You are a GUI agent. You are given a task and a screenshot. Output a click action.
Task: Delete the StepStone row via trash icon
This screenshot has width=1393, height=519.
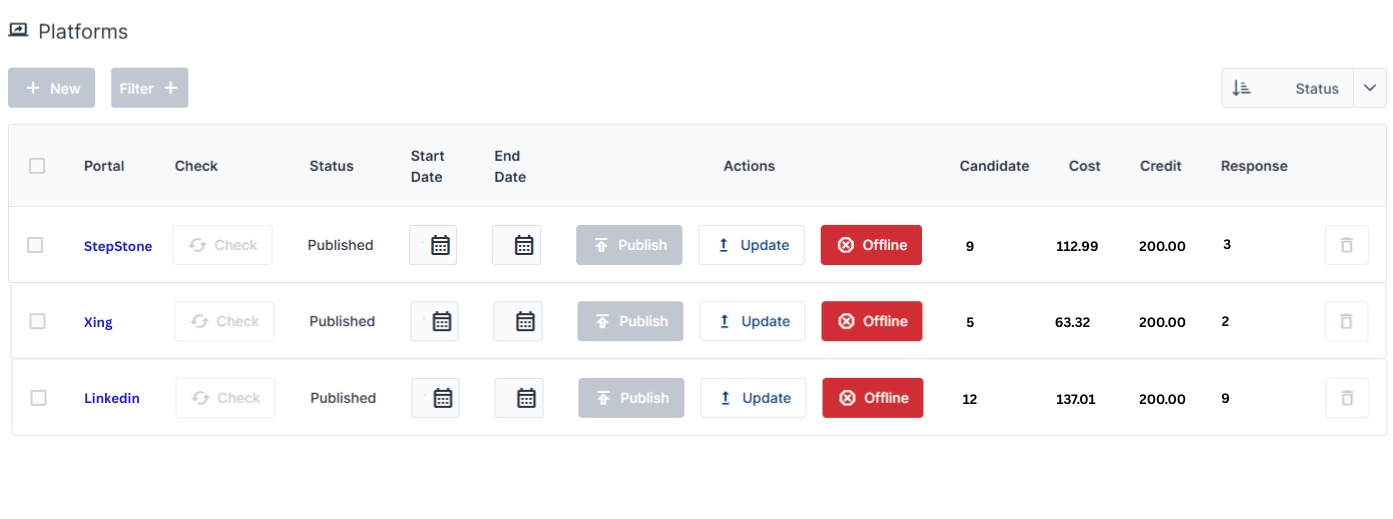[1346, 245]
